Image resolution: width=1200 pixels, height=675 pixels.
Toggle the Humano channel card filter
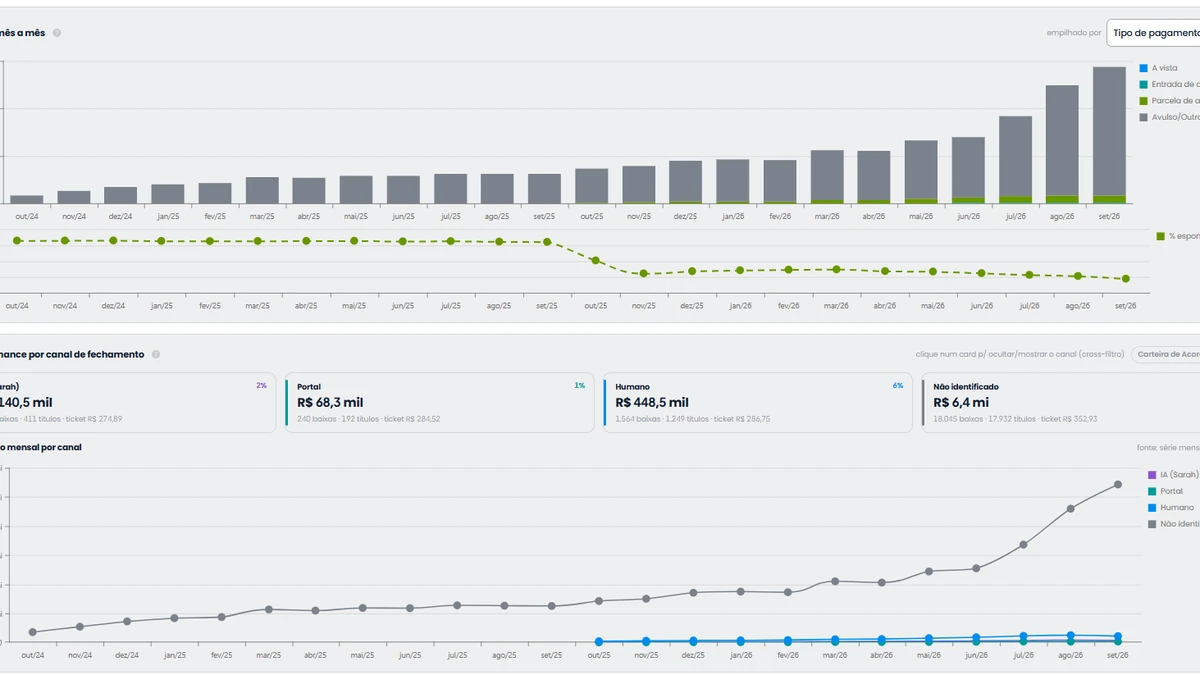[x=757, y=403]
